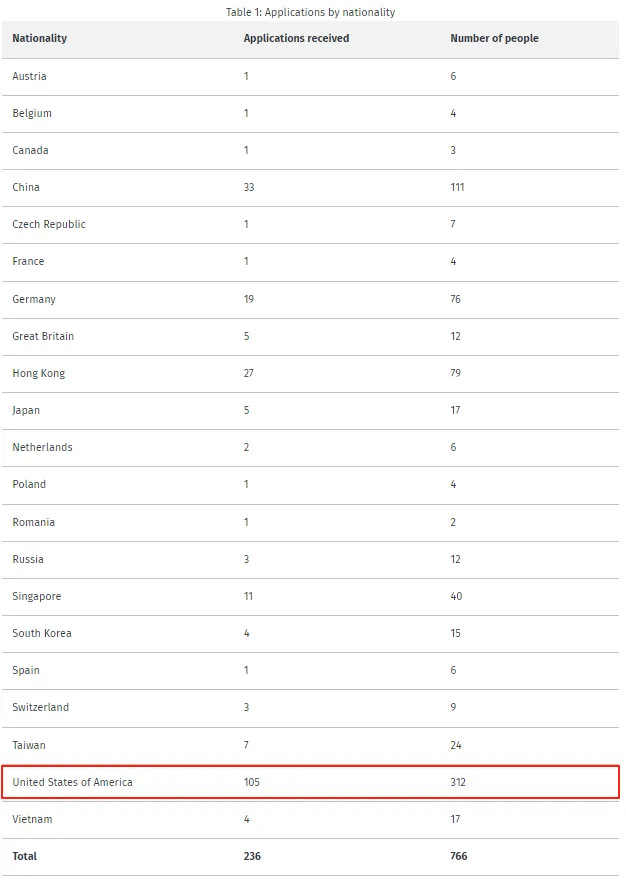Select the Hong Kong row label

(39, 374)
